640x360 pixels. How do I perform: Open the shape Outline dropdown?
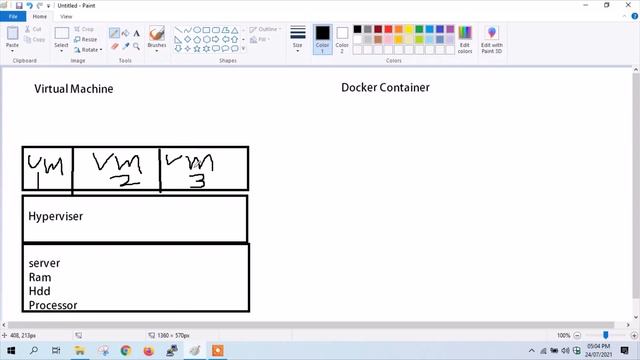pyautogui.click(x=265, y=29)
